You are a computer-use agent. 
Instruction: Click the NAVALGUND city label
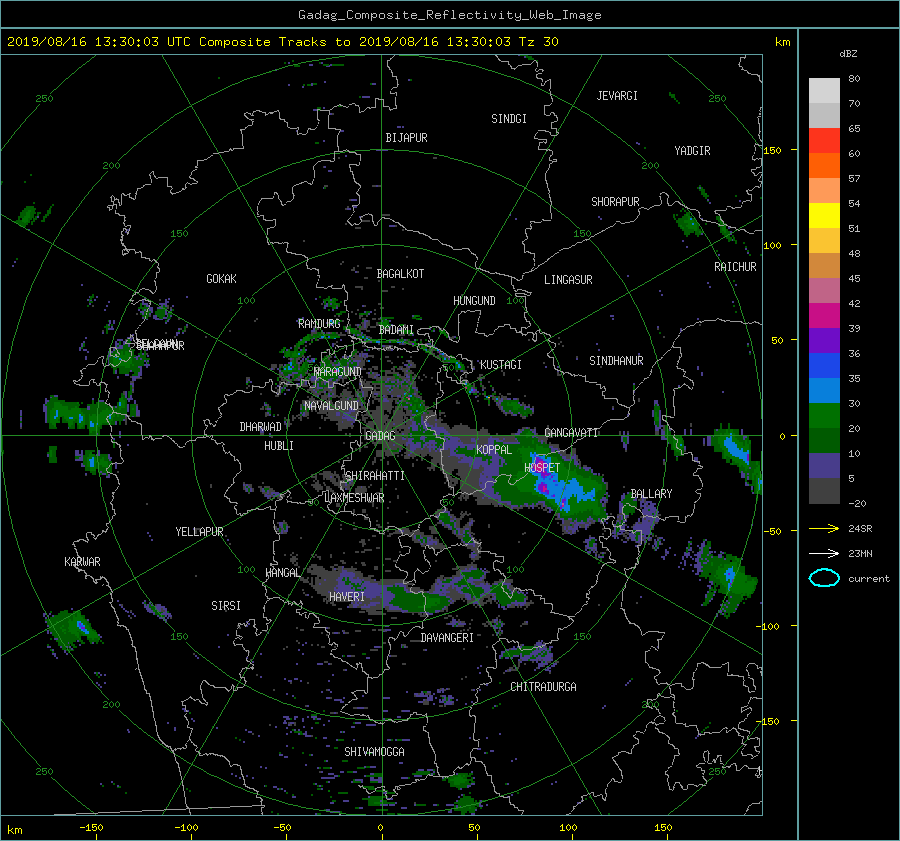point(331,406)
